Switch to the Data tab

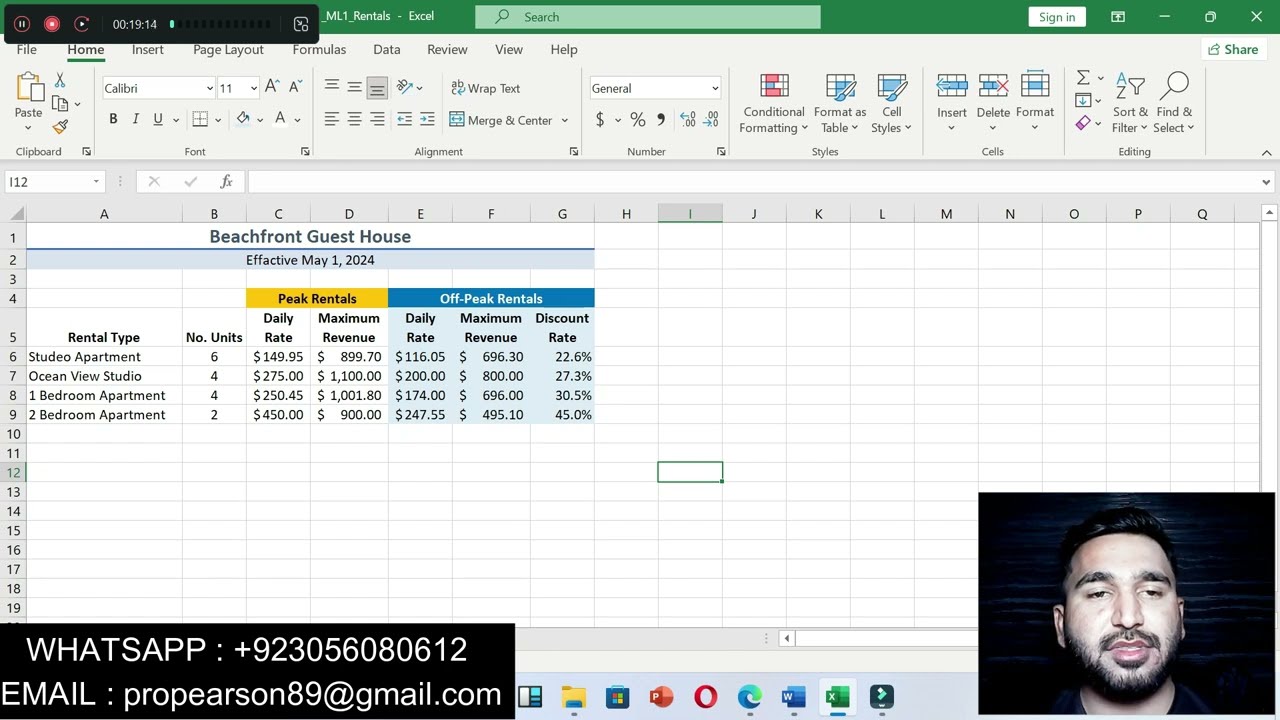click(x=387, y=49)
